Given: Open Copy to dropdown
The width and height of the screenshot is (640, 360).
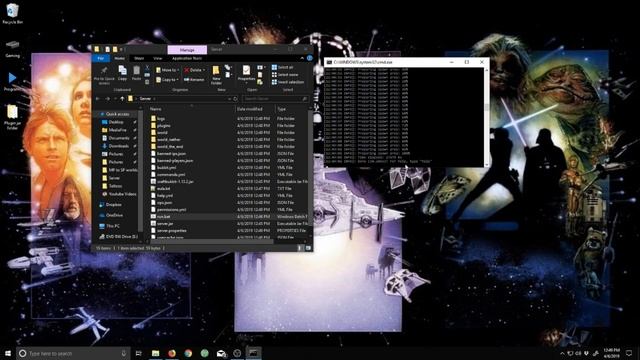Looking at the screenshot, I should (167, 80).
